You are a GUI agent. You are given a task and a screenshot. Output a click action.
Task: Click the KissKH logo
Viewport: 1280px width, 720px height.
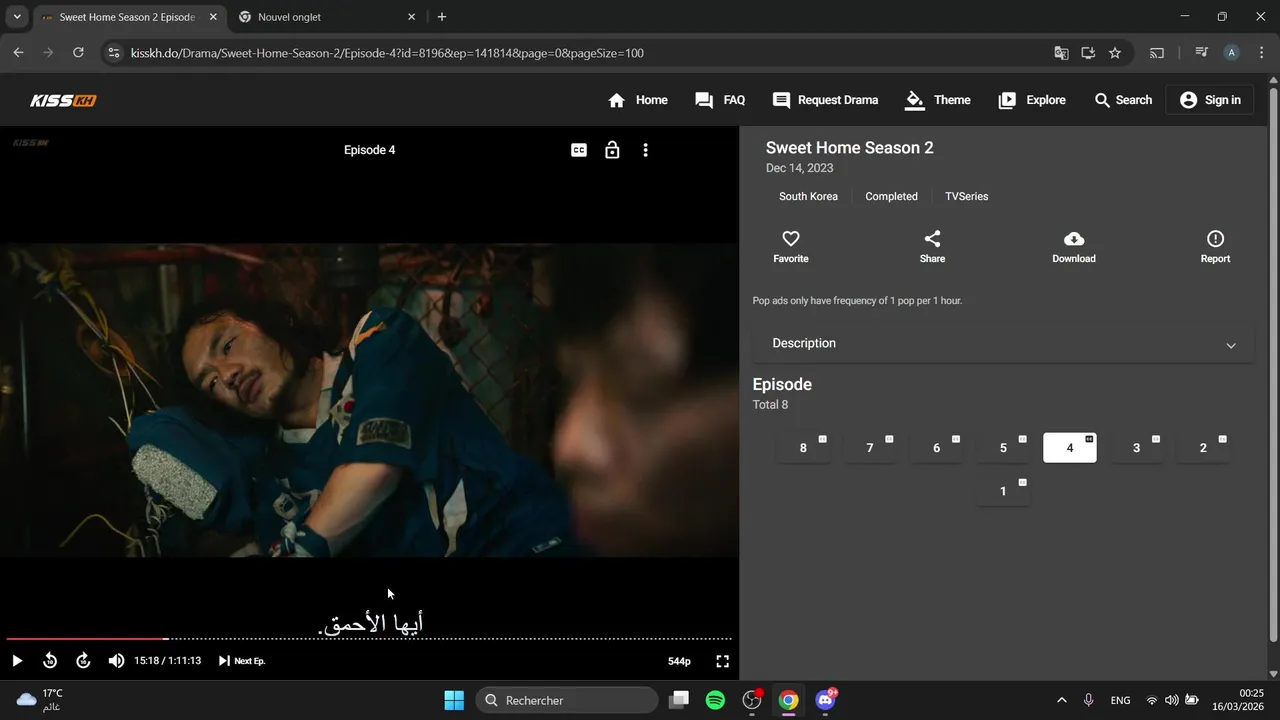[63, 100]
